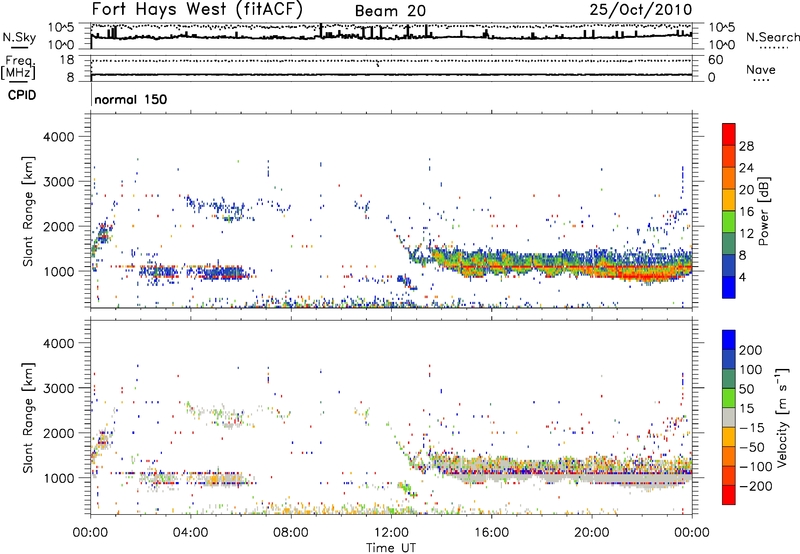Viewport: 800px width, 554px height.
Task: Click the 'Beam 20' label
Action: pos(390,11)
